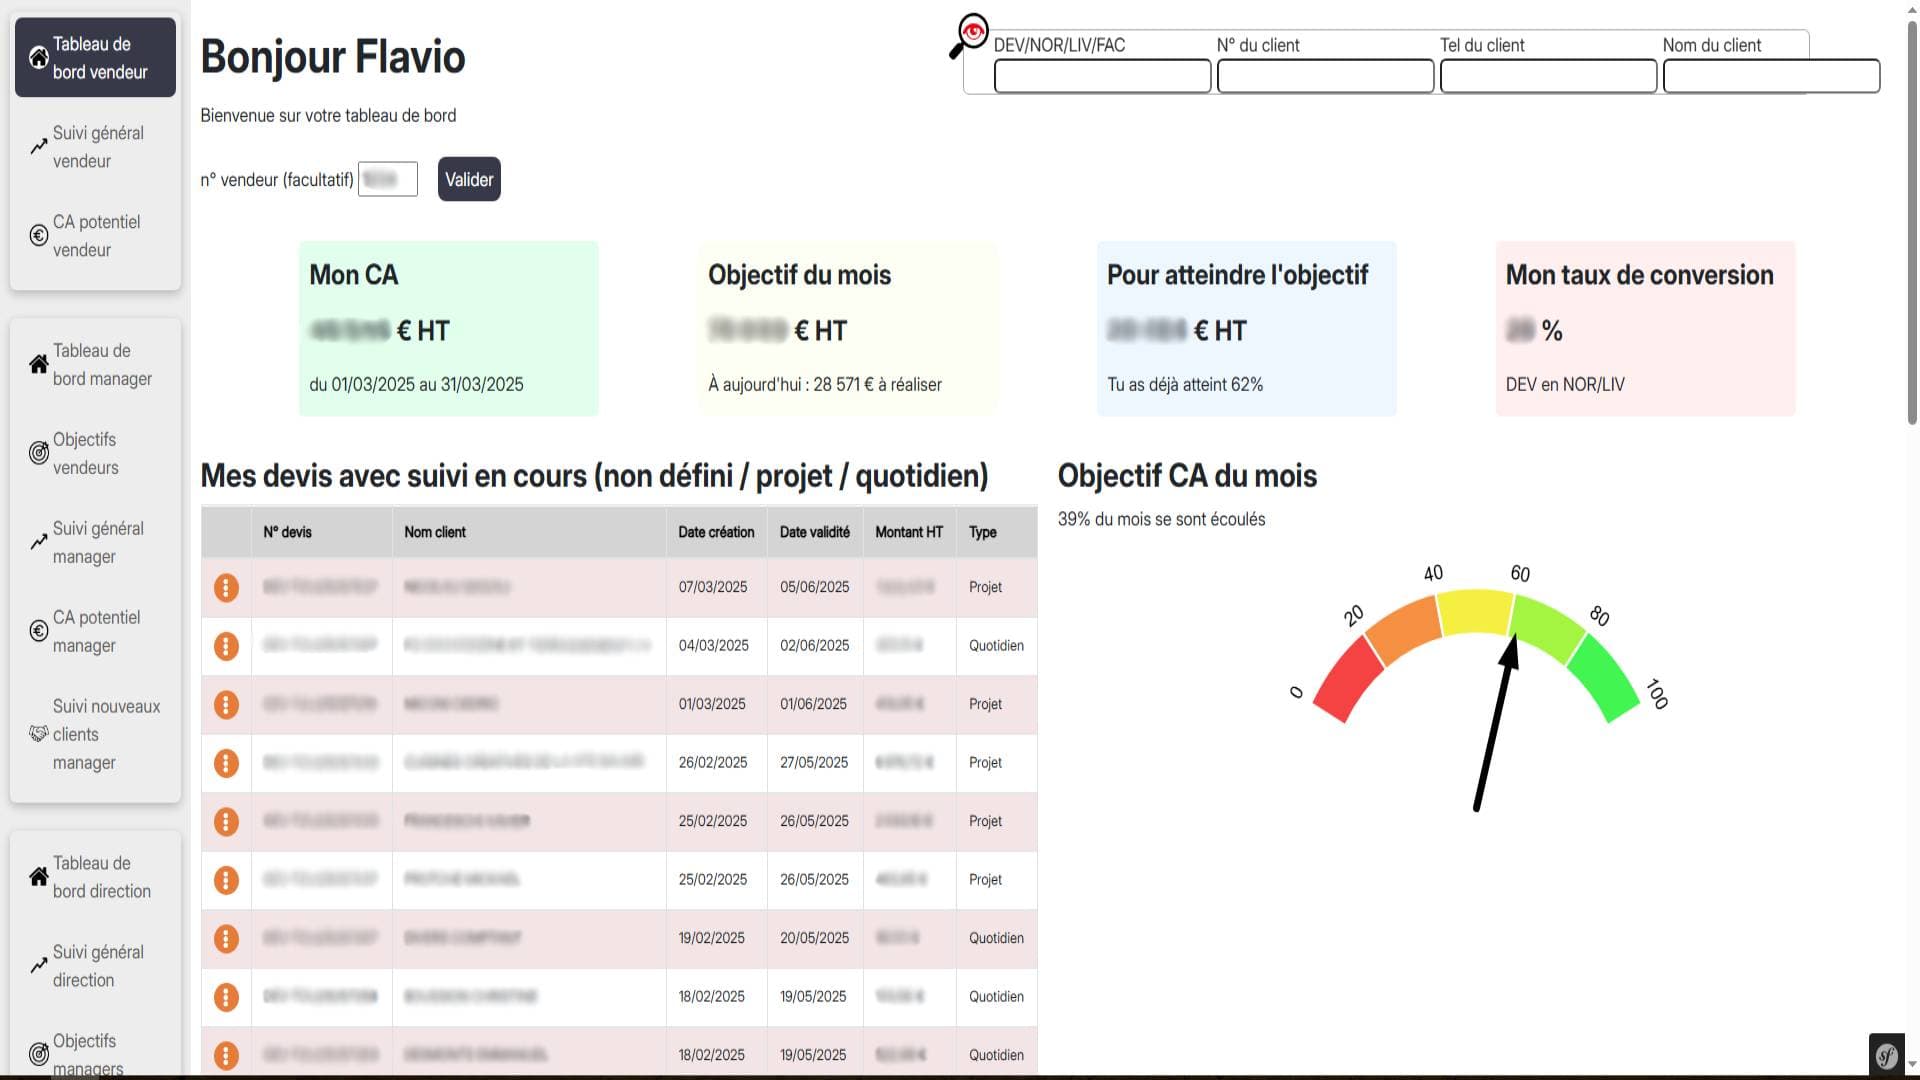This screenshot has height=1080, width=1920.
Task: Go to Suivi général vendeur page
Action: pyautogui.click(x=95, y=146)
